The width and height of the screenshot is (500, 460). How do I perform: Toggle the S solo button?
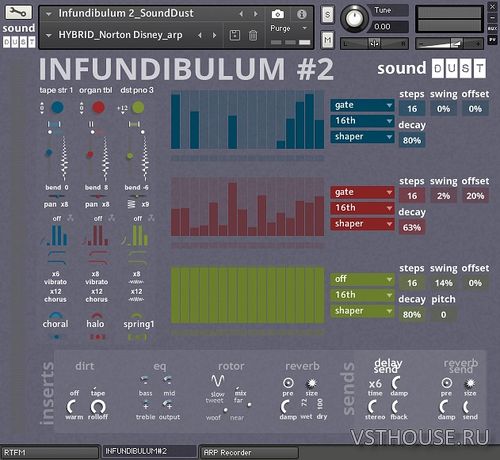click(327, 15)
